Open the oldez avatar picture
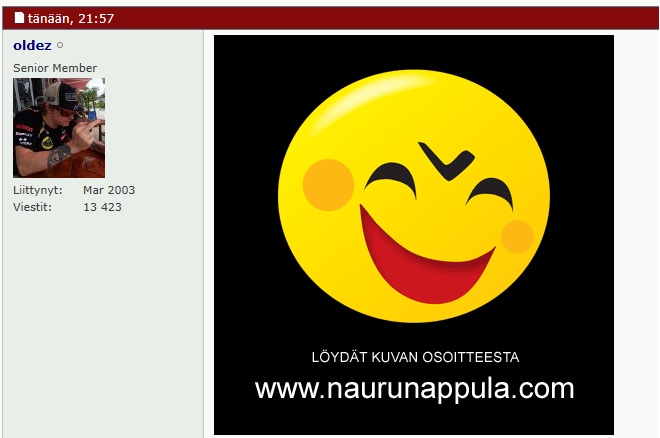The image size is (660, 438). (x=58, y=128)
